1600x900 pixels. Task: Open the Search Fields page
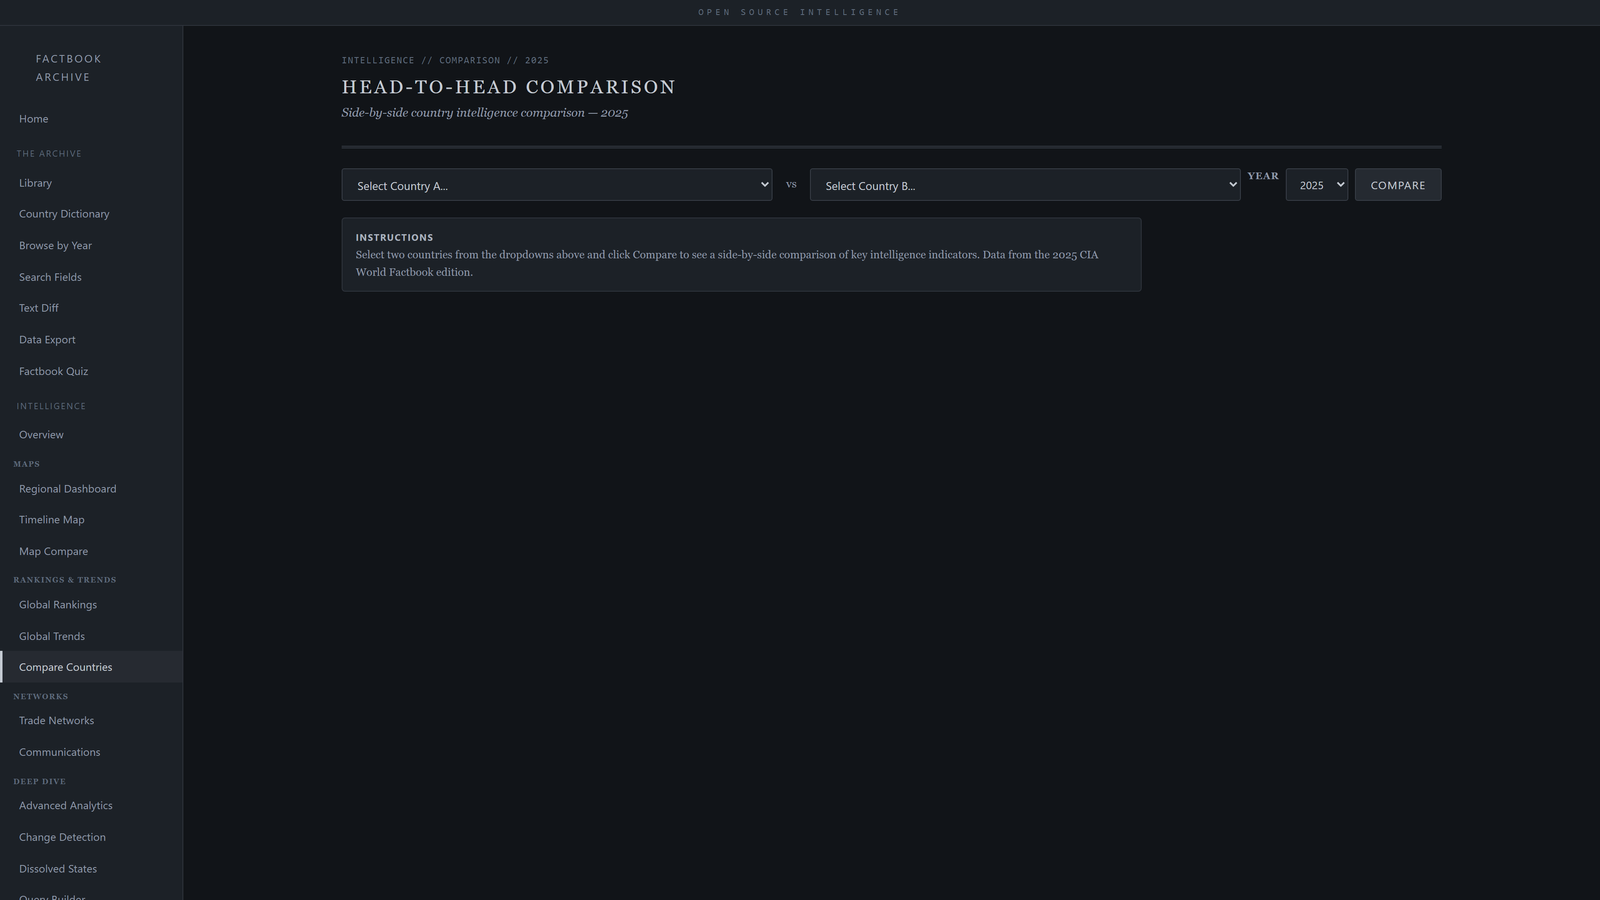coord(50,277)
